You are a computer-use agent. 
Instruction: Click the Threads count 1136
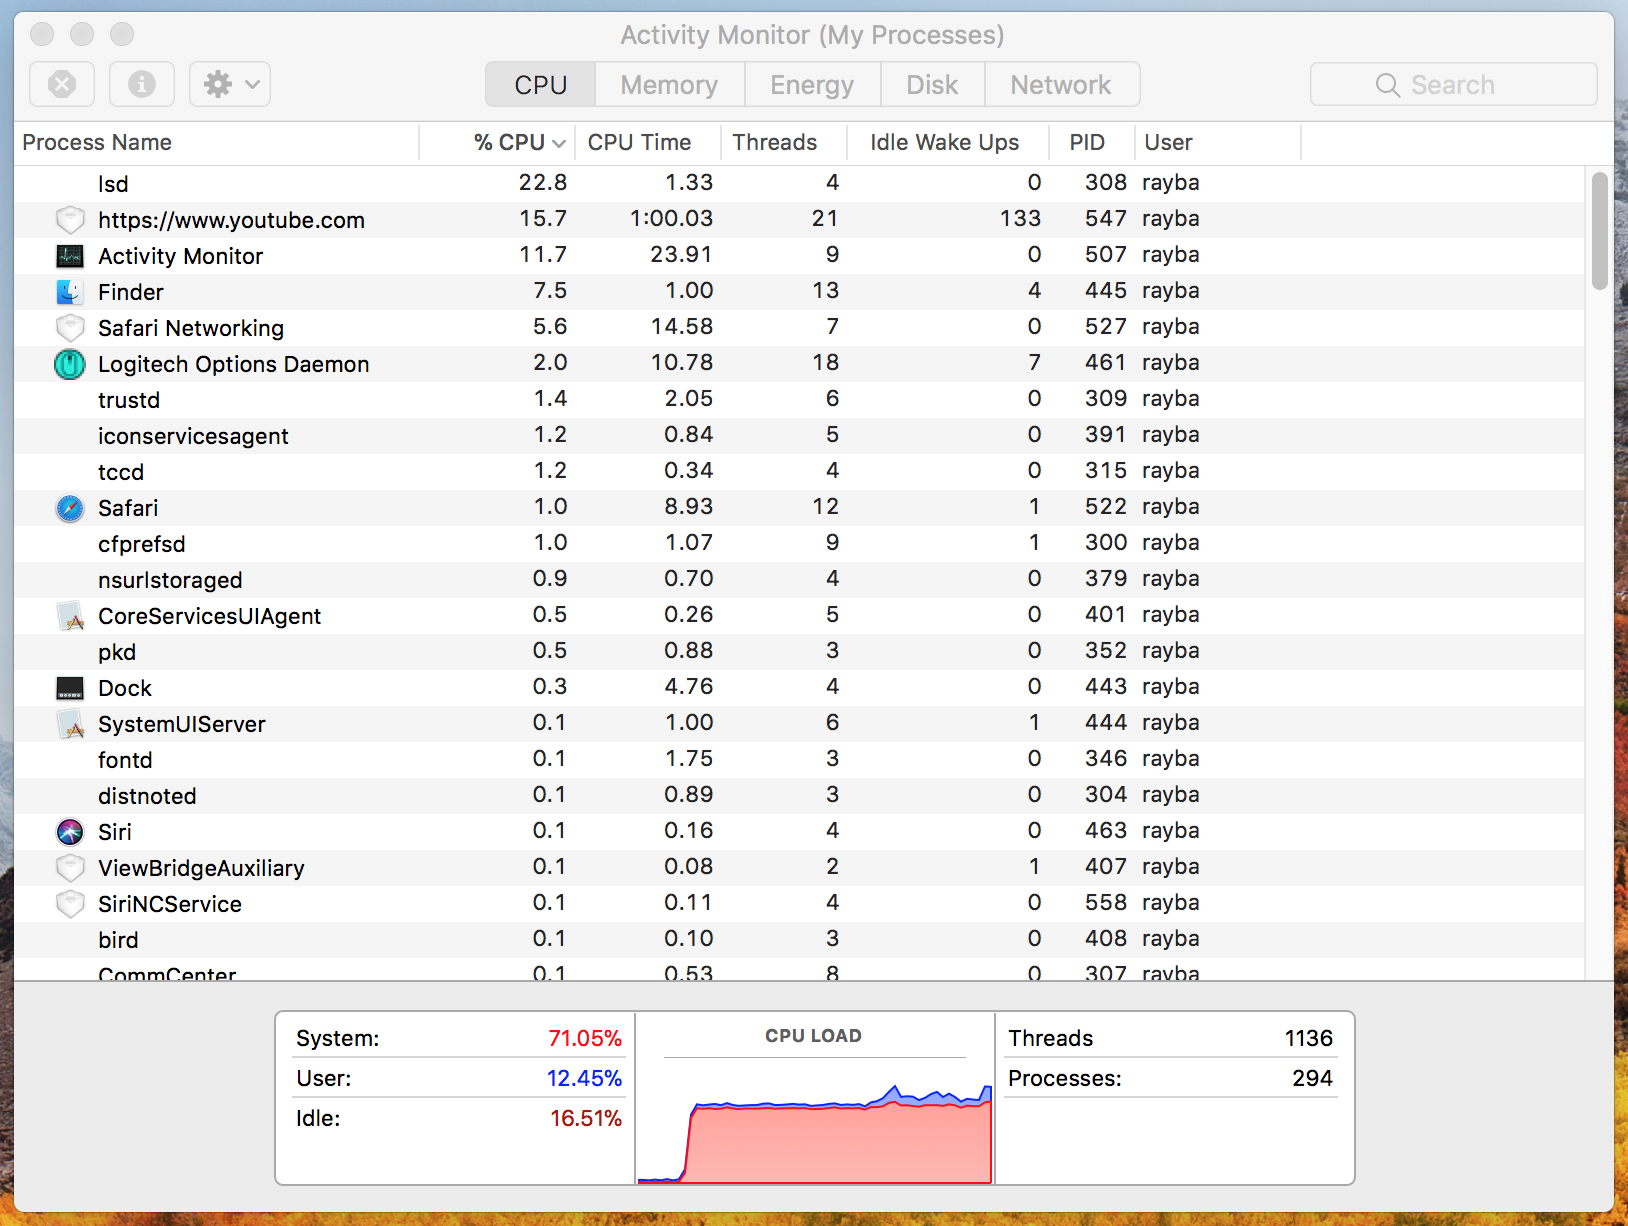(x=1308, y=1038)
